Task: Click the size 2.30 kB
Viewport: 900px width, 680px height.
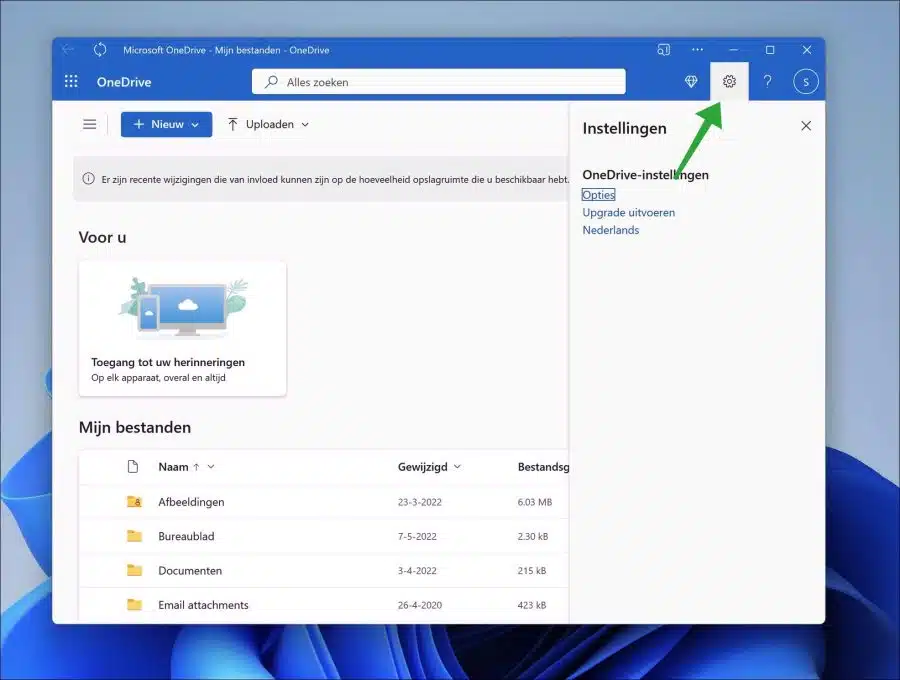Action: (x=533, y=537)
